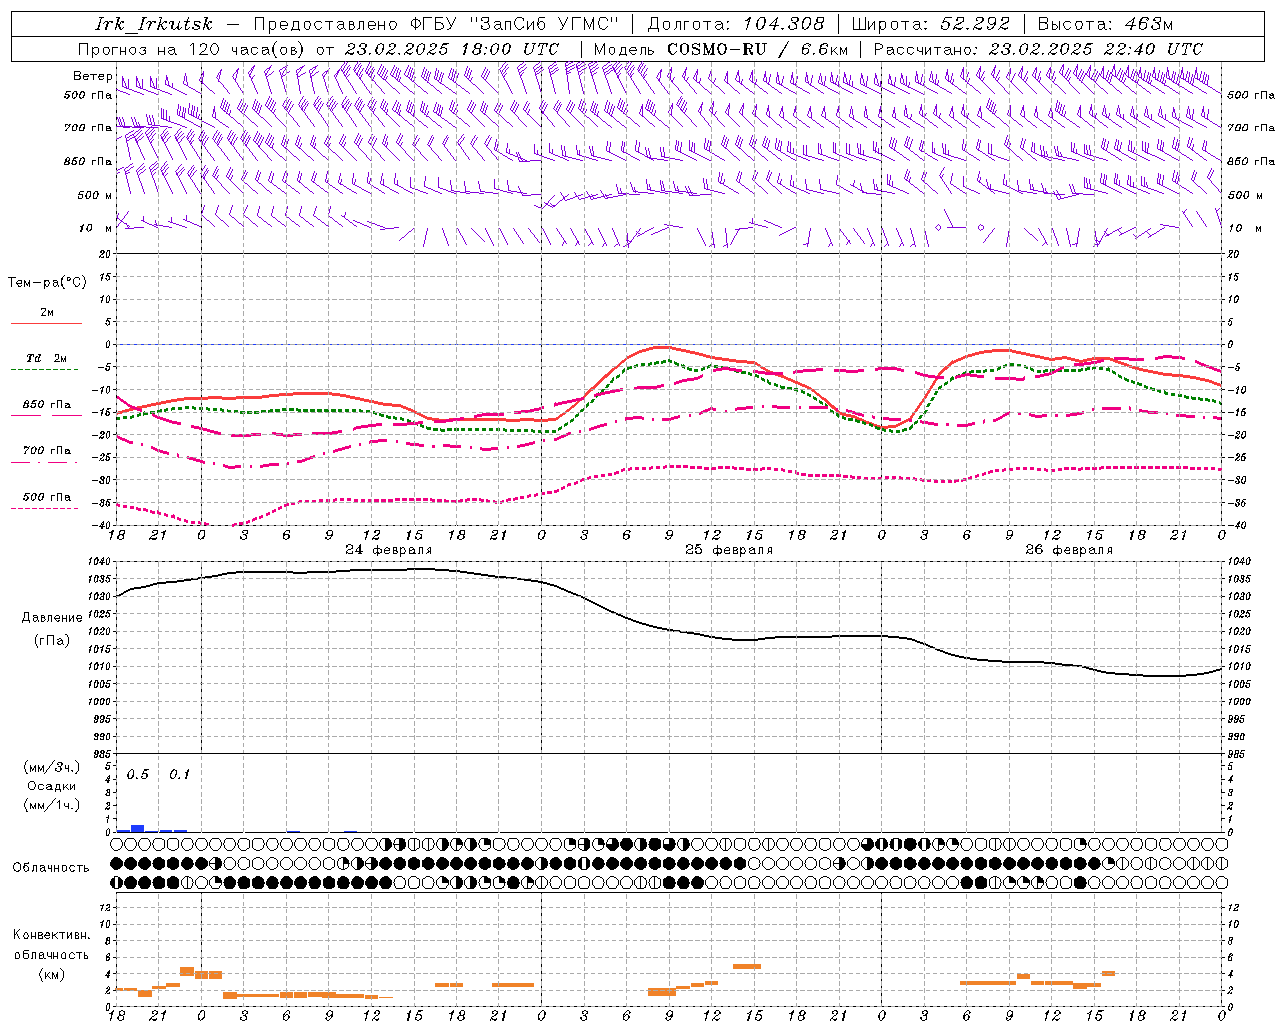Select the forecast start 23.02.2025 18:00 UTC
Image resolution: width=1280 pixels, height=1024 pixels.
tap(452, 49)
